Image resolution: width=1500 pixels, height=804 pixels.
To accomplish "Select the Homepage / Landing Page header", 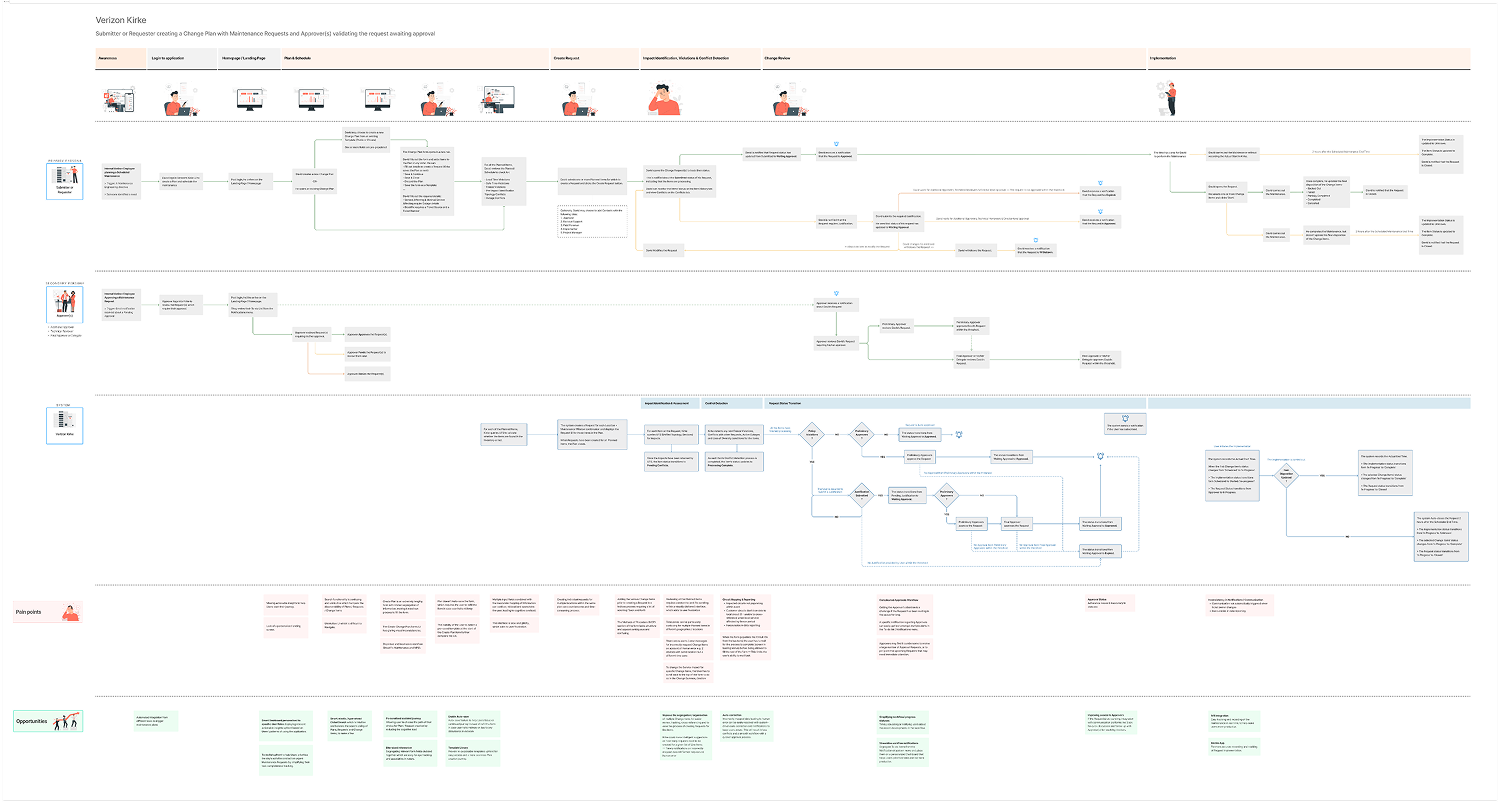I will [250, 58].
